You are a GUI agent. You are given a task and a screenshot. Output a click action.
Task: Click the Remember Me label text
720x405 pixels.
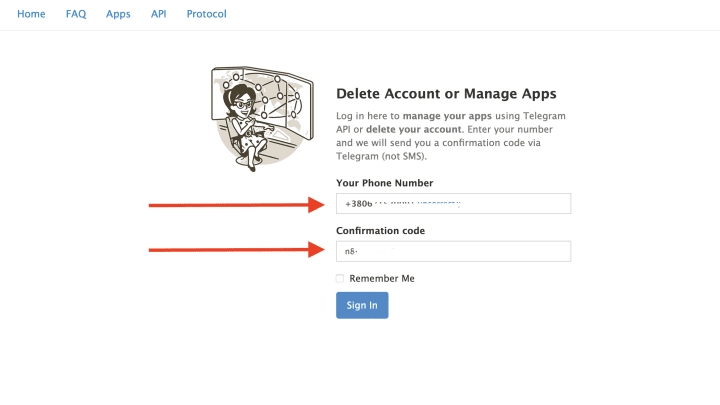[x=382, y=278]
